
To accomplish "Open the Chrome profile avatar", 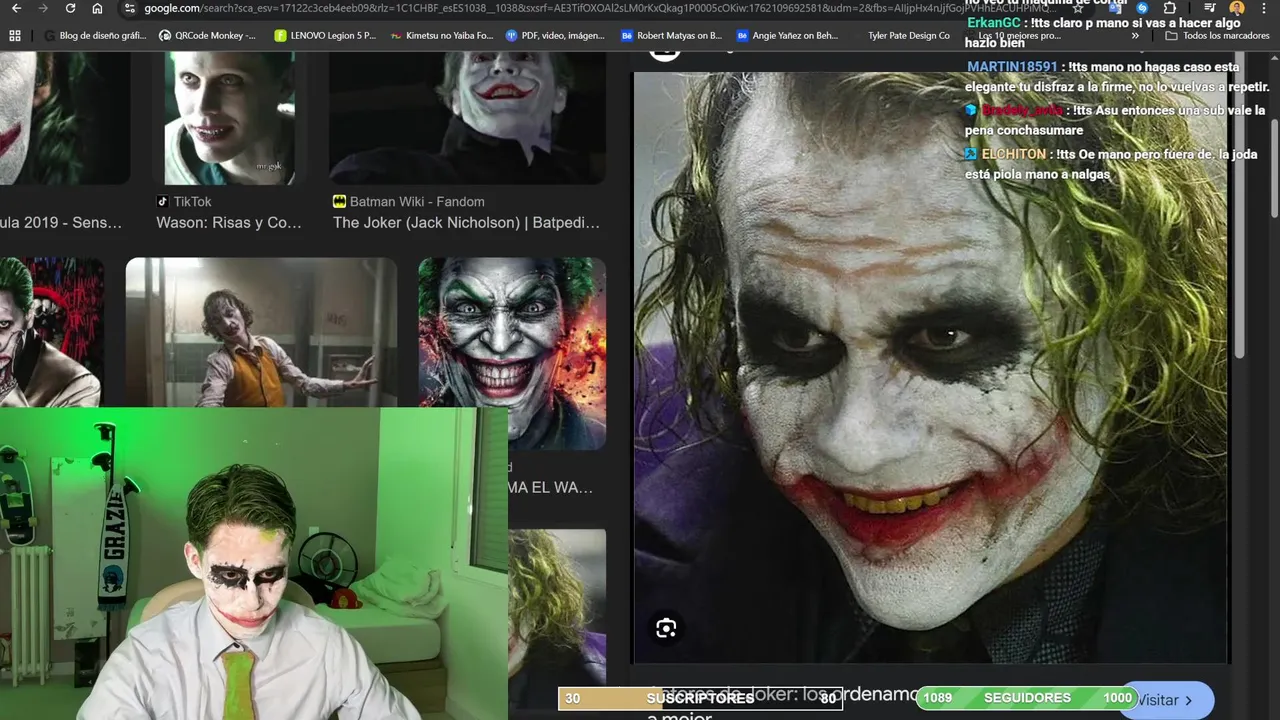I will click(x=1237, y=8).
